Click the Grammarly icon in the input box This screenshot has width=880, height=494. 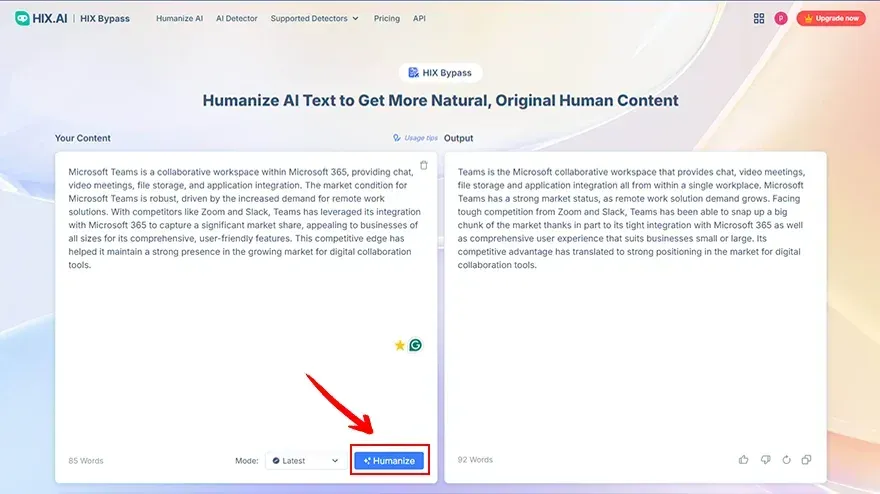point(415,345)
